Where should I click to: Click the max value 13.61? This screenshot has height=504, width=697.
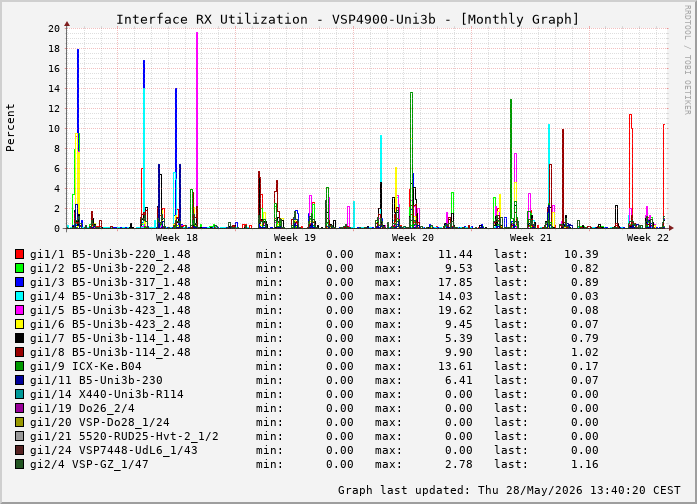click(455, 366)
